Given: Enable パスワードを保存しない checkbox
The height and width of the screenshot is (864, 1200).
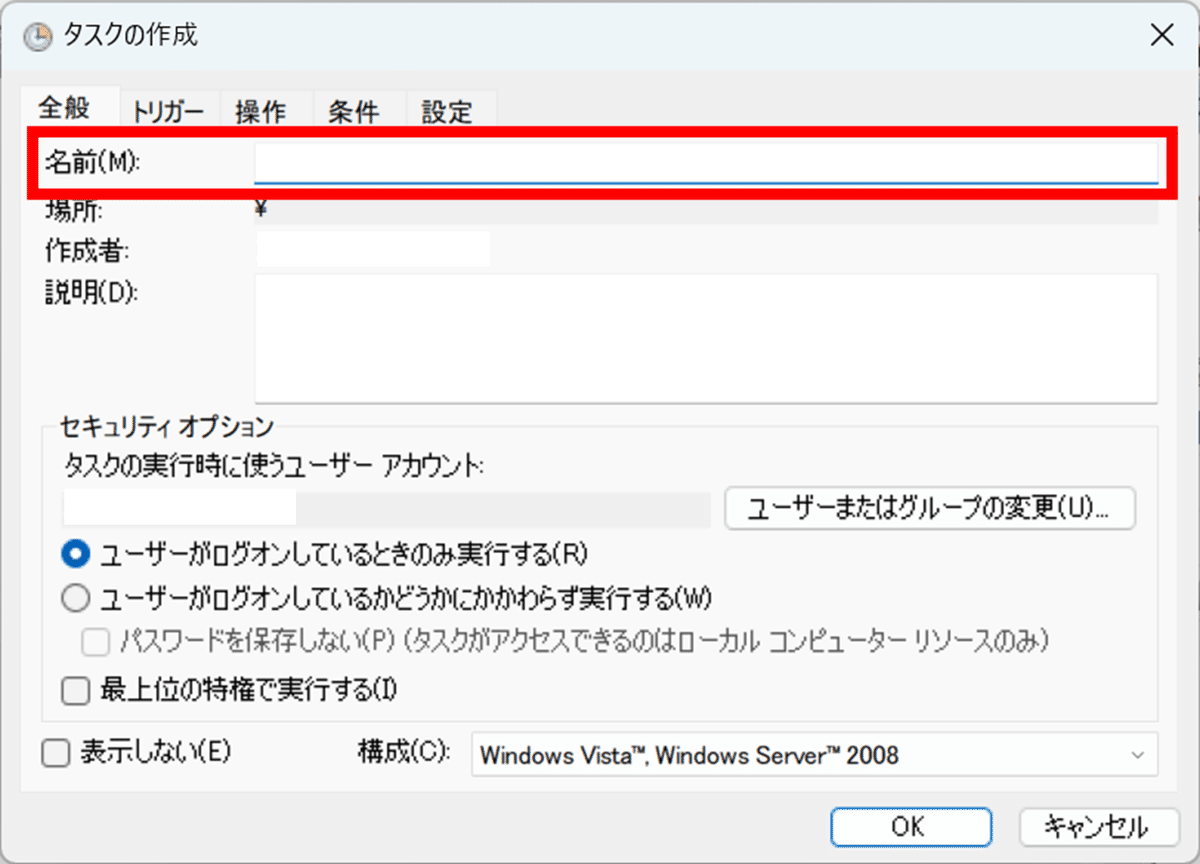Looking at the screenshot, I should (x=95, y=642).
